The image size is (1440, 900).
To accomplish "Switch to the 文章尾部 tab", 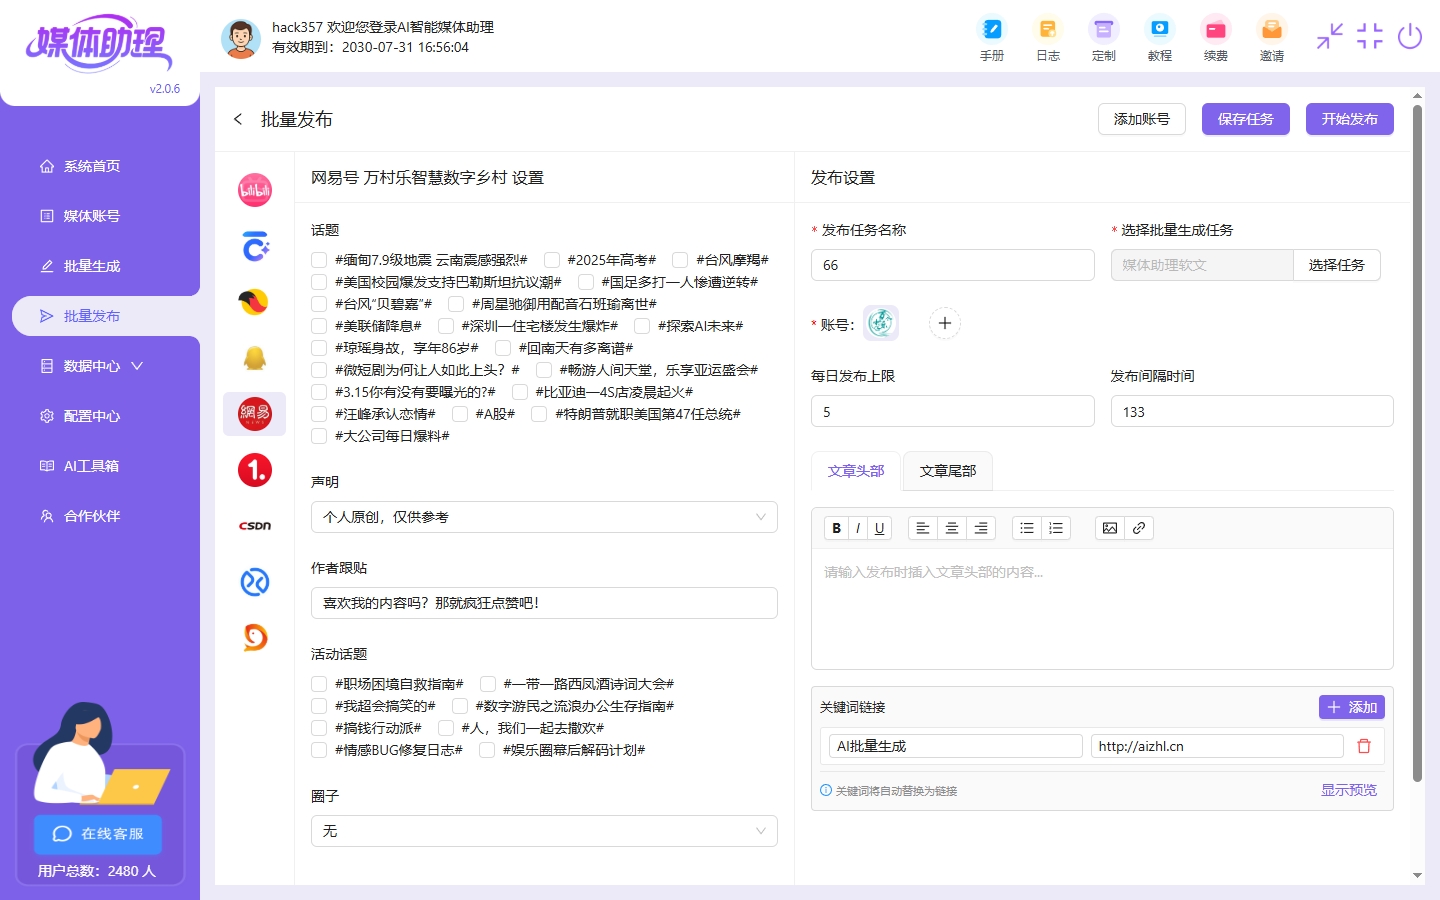I will point(947,470).
